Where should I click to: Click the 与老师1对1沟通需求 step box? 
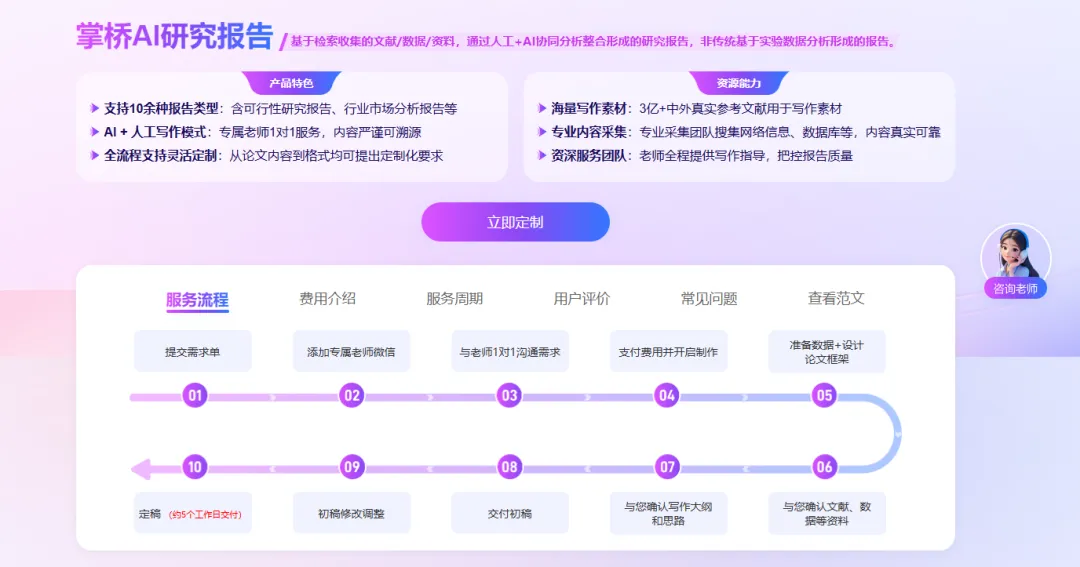click(x=510, y=351)
